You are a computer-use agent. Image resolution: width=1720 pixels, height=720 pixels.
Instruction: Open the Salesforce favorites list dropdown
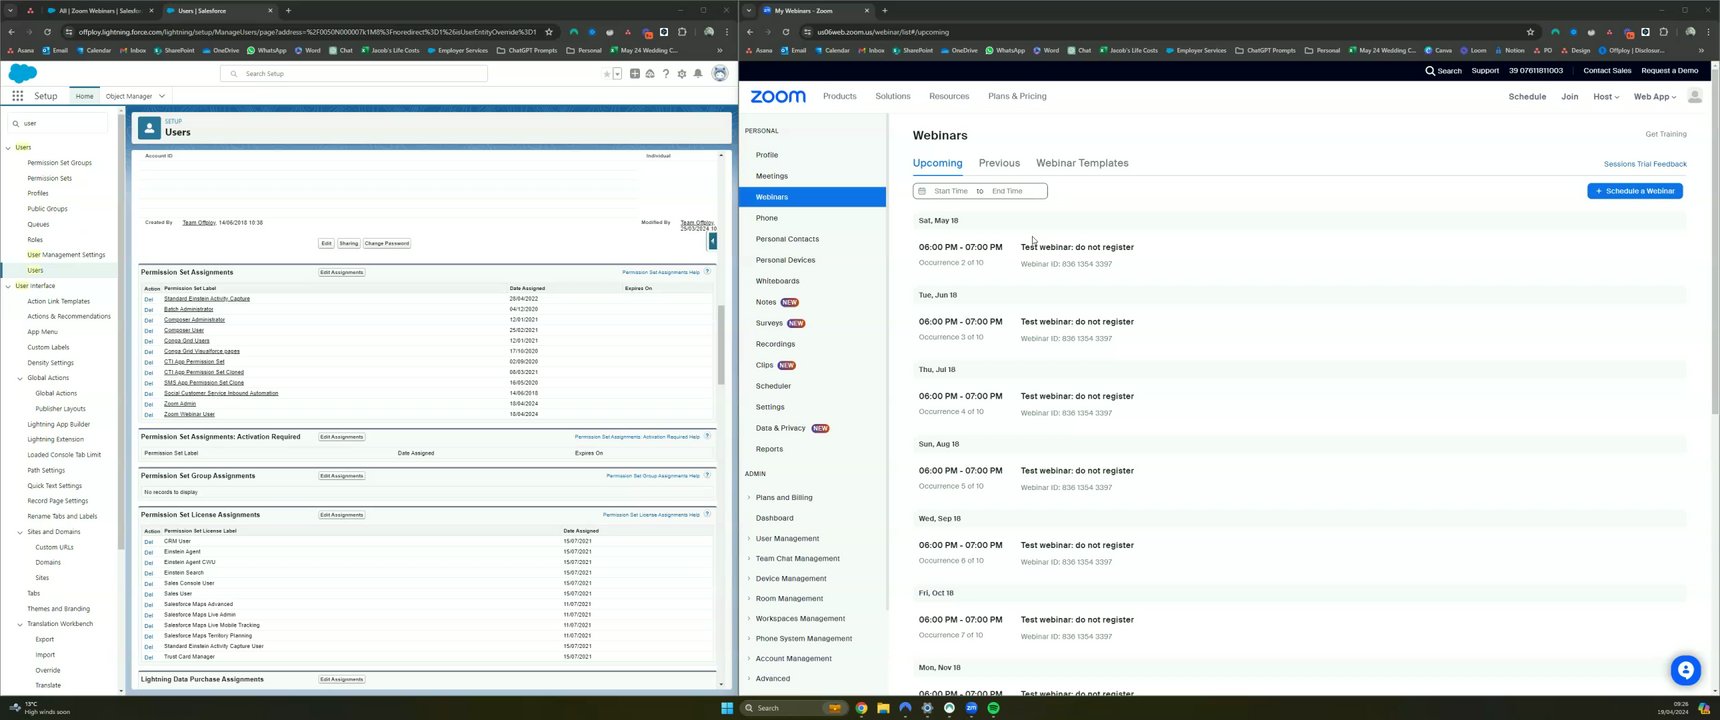click(617, 74)
